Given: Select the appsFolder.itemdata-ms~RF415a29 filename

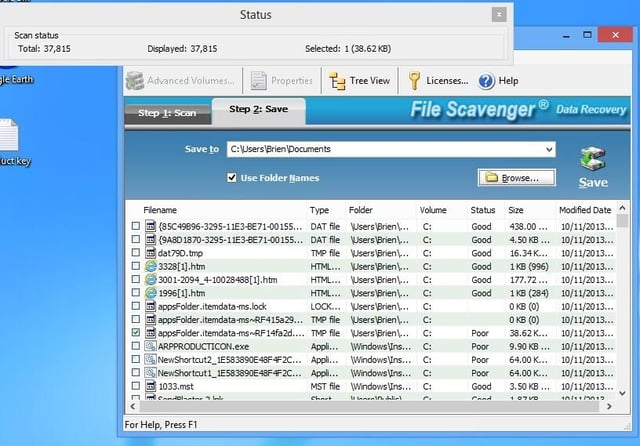Looking at the screenshot, I should (230, 320).
